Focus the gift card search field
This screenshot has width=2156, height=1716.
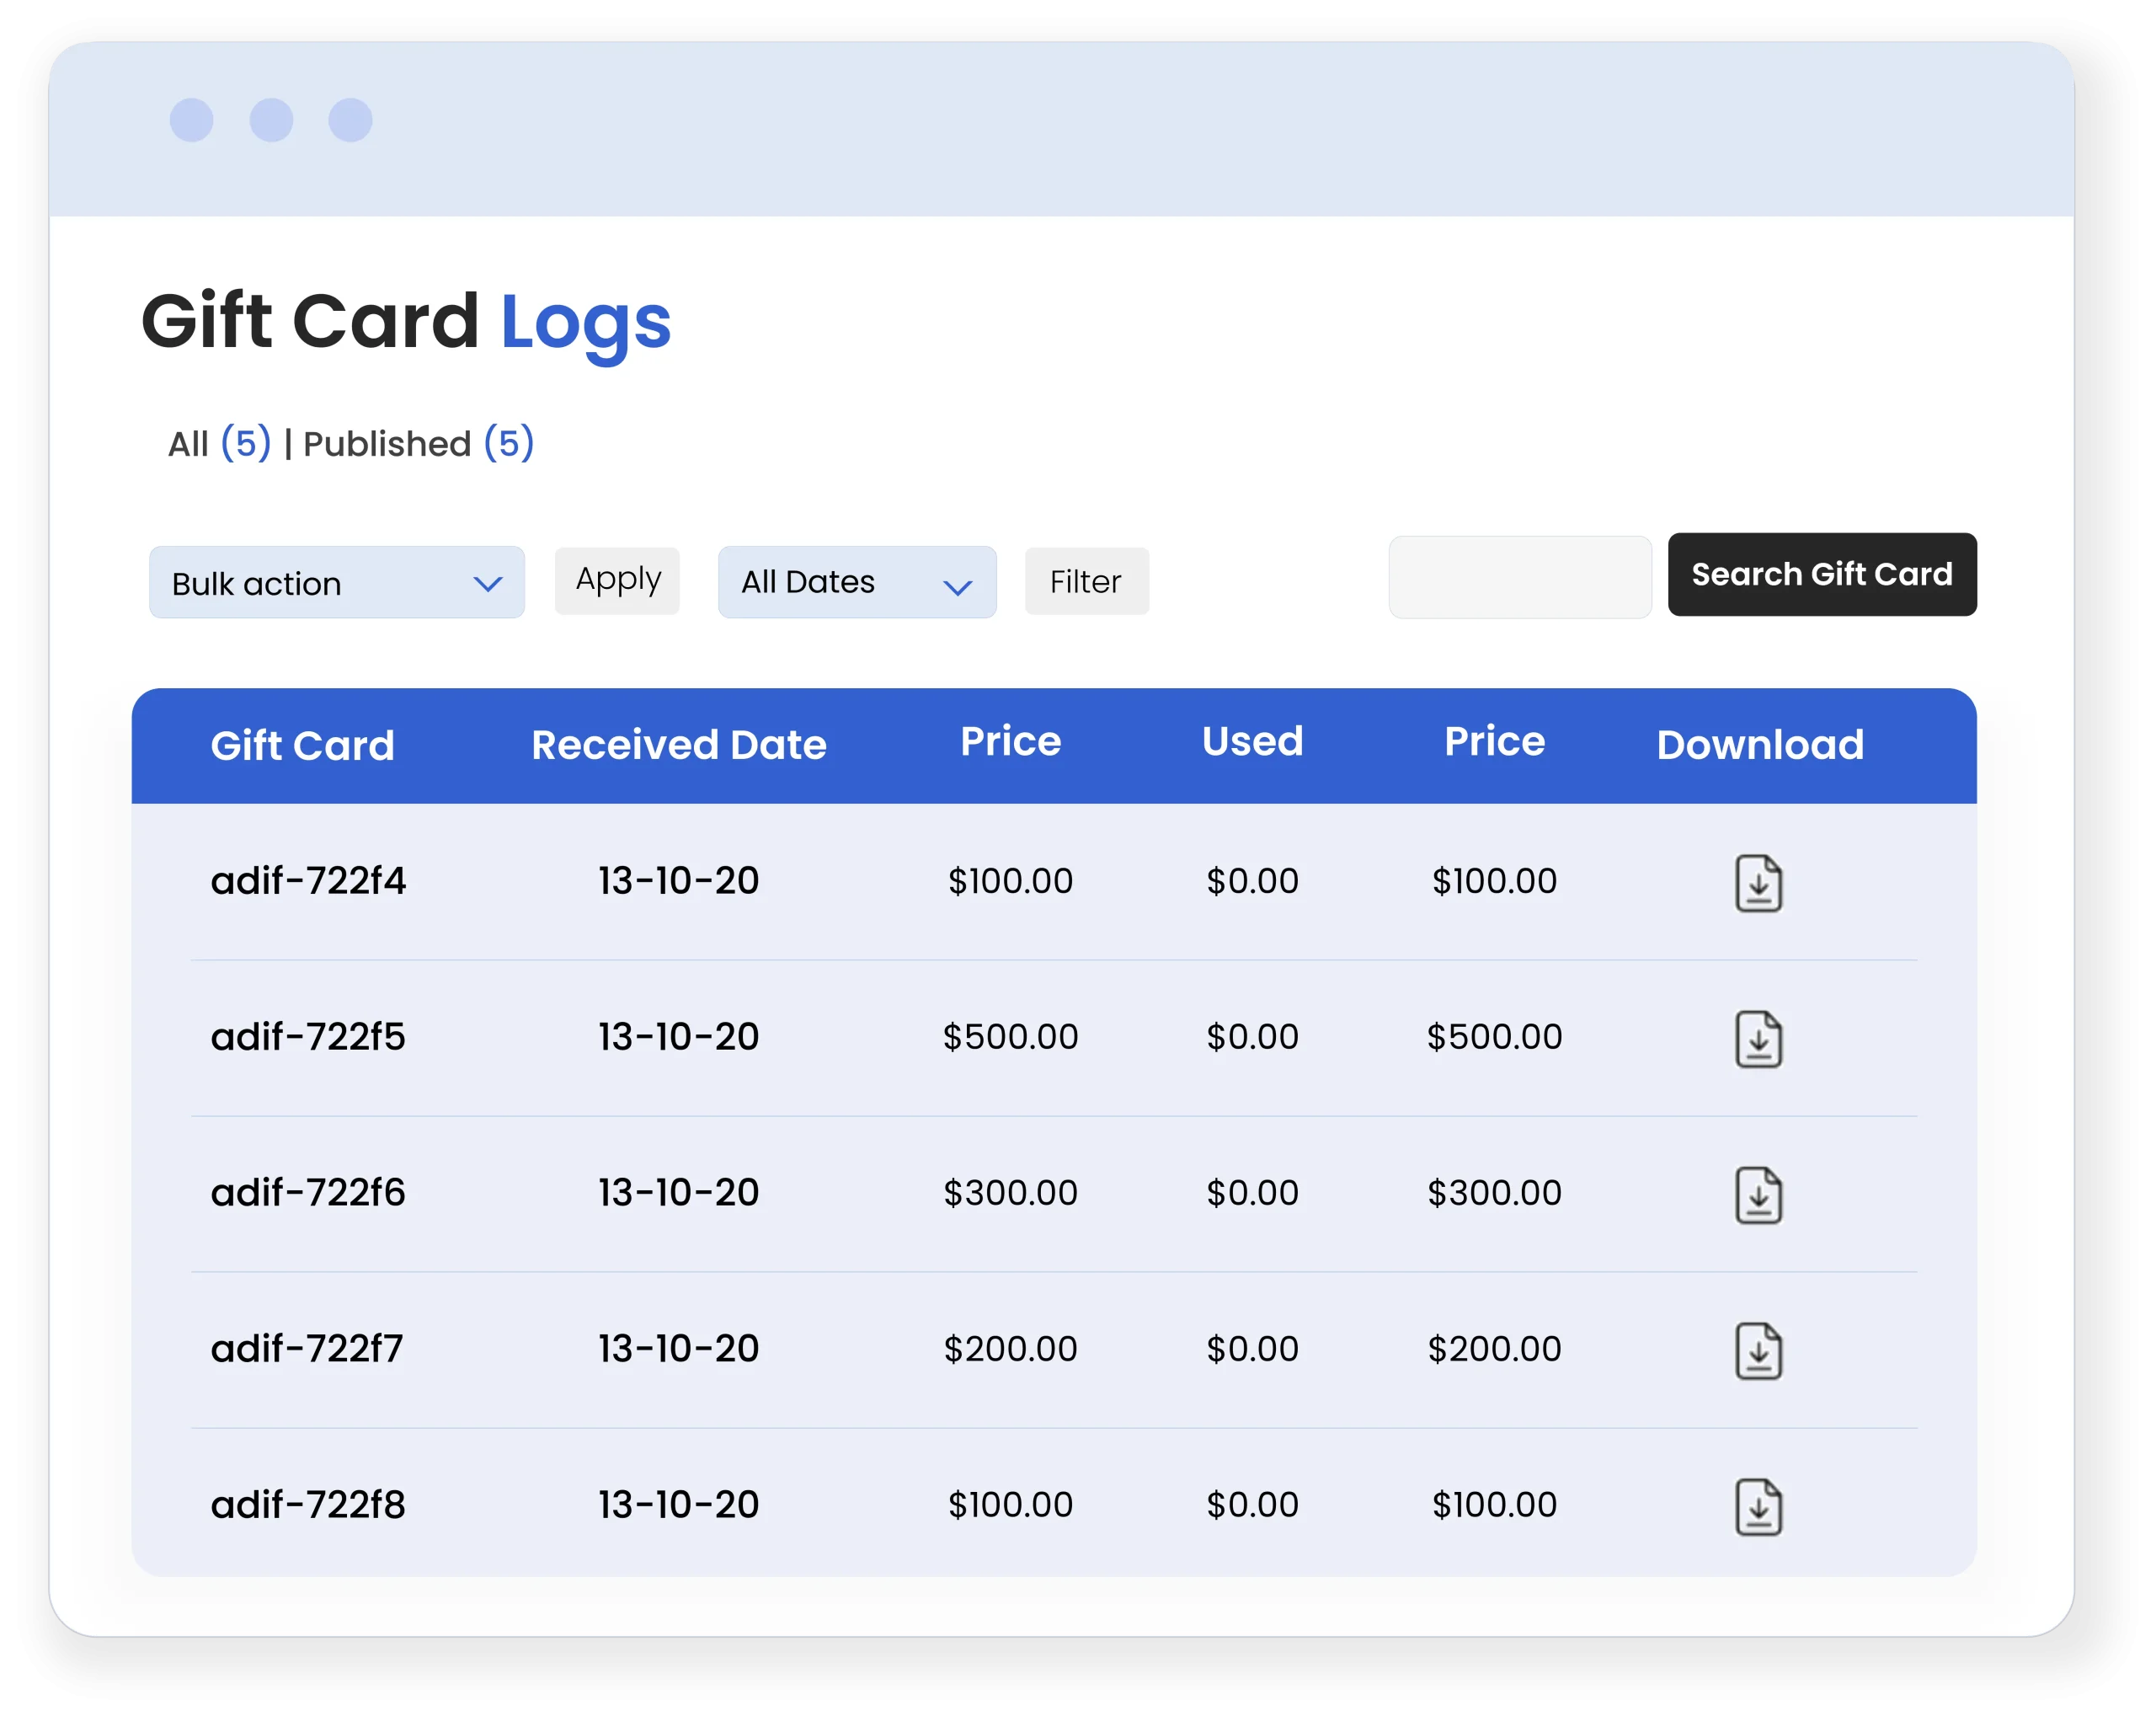[x=1519, y=577]
